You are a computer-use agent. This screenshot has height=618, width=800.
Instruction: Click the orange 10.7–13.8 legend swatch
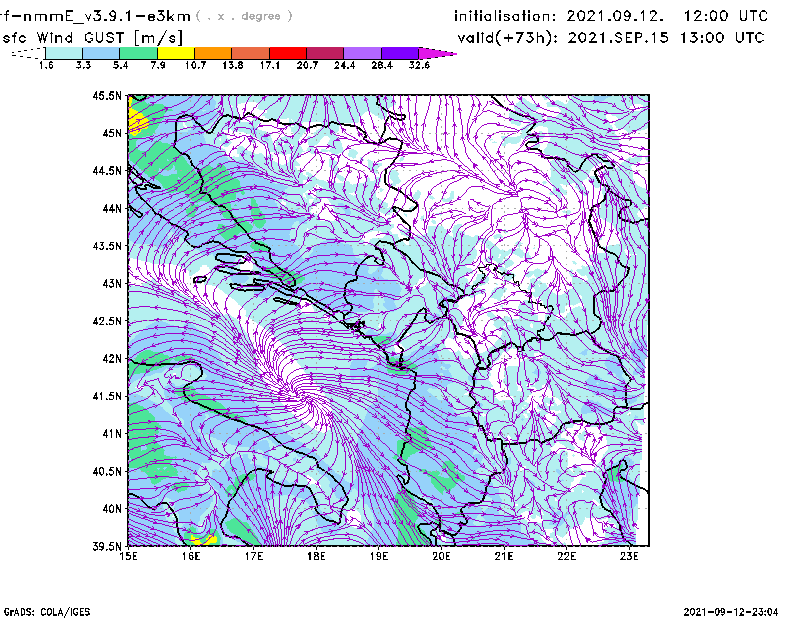point(213,53)
